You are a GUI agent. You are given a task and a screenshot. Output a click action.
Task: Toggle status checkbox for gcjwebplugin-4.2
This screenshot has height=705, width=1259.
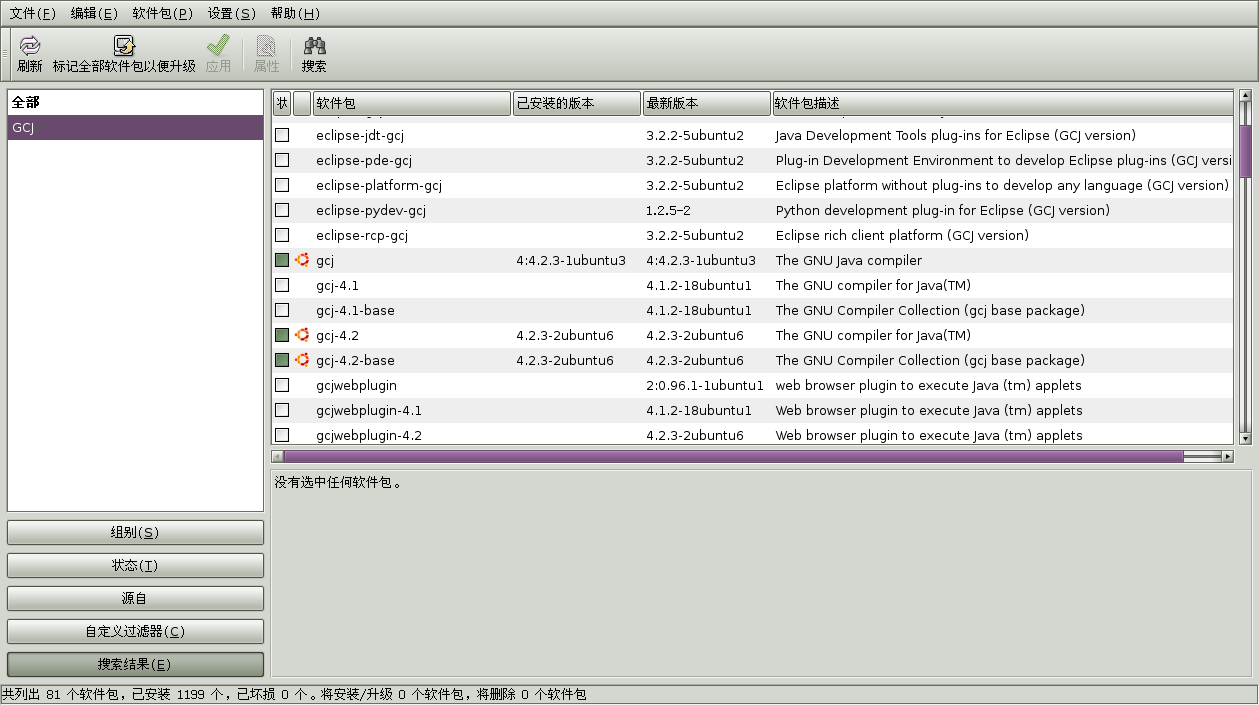tap(282, 435)
